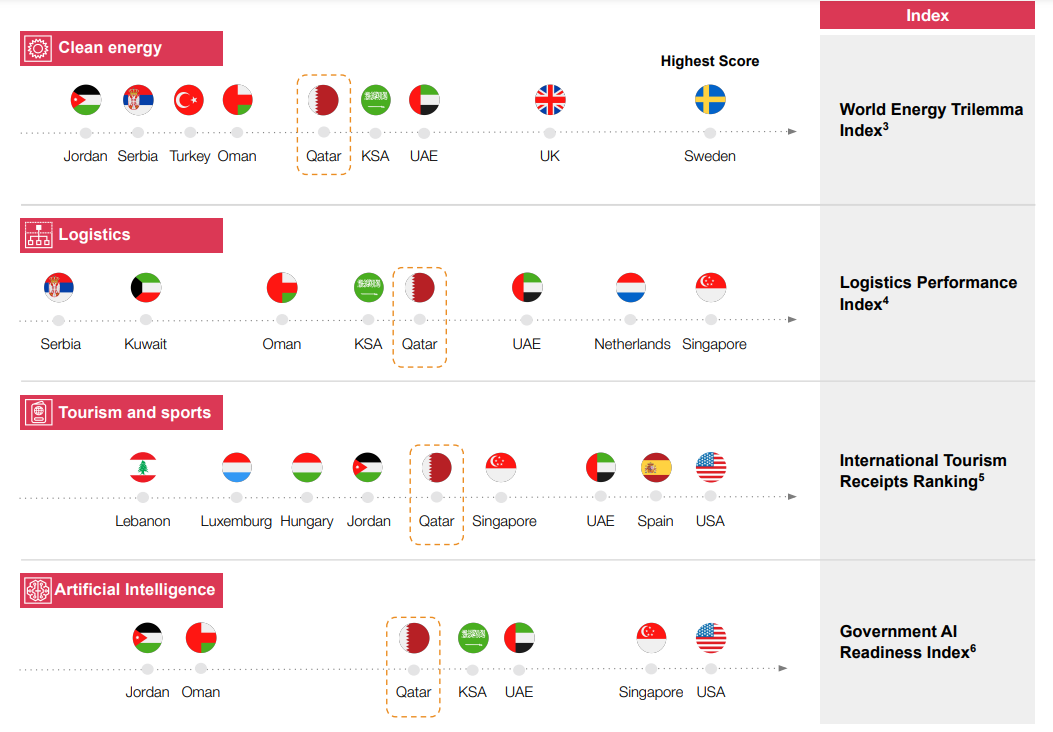The height and width of the screenshot is (732, 1053).
Task: Click Qatar's dot marker in the Logistics row
Action: point(420,319)
